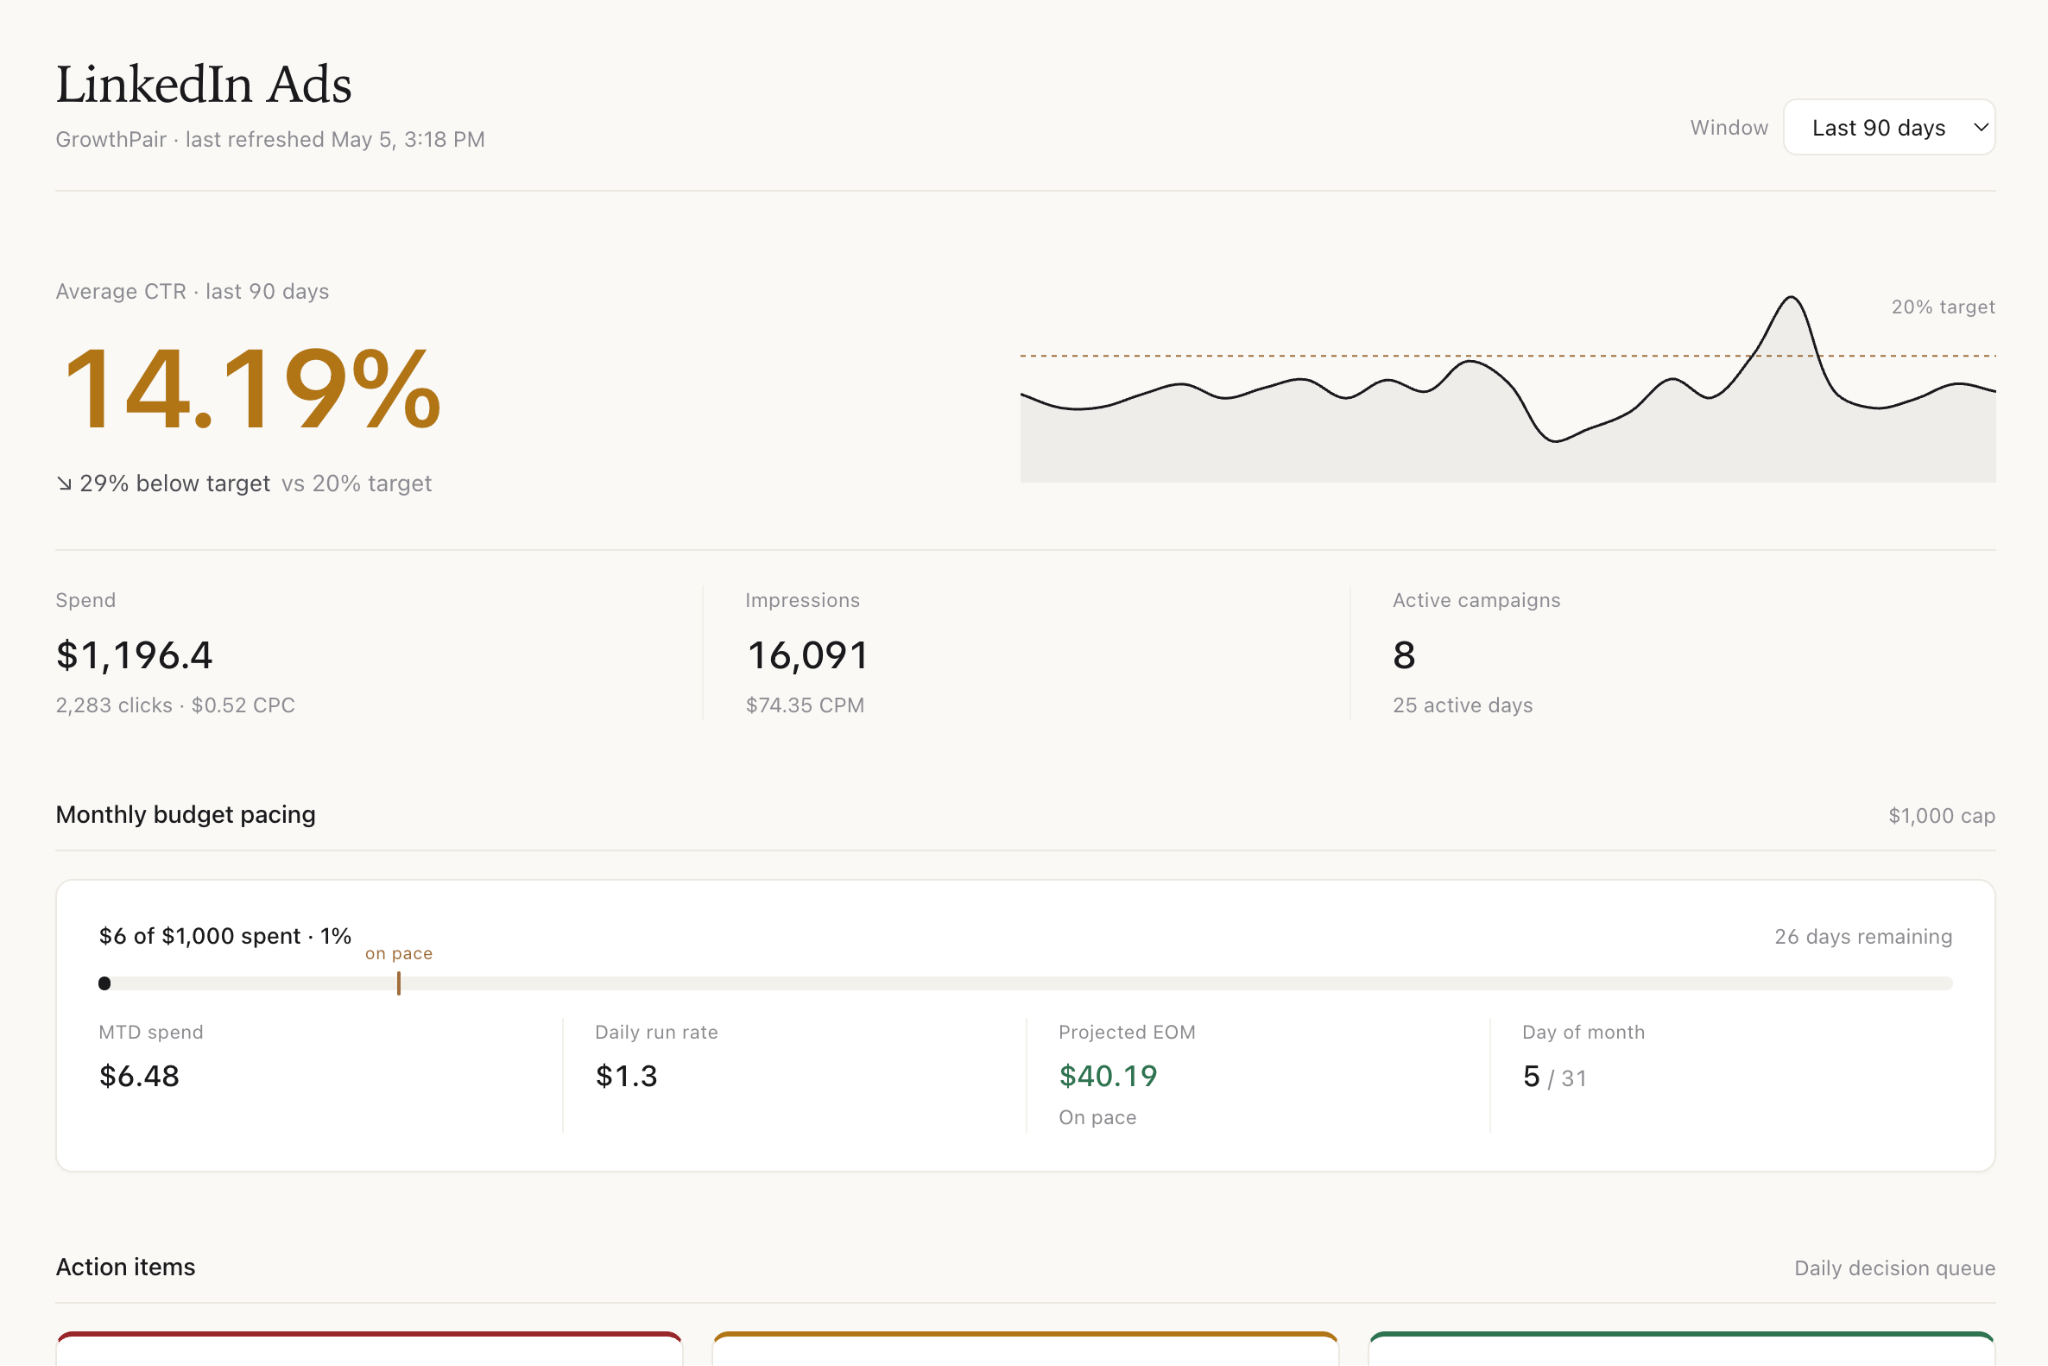
Task: Click the 14.19% average CTR figure
Action: tap(250, 388)
